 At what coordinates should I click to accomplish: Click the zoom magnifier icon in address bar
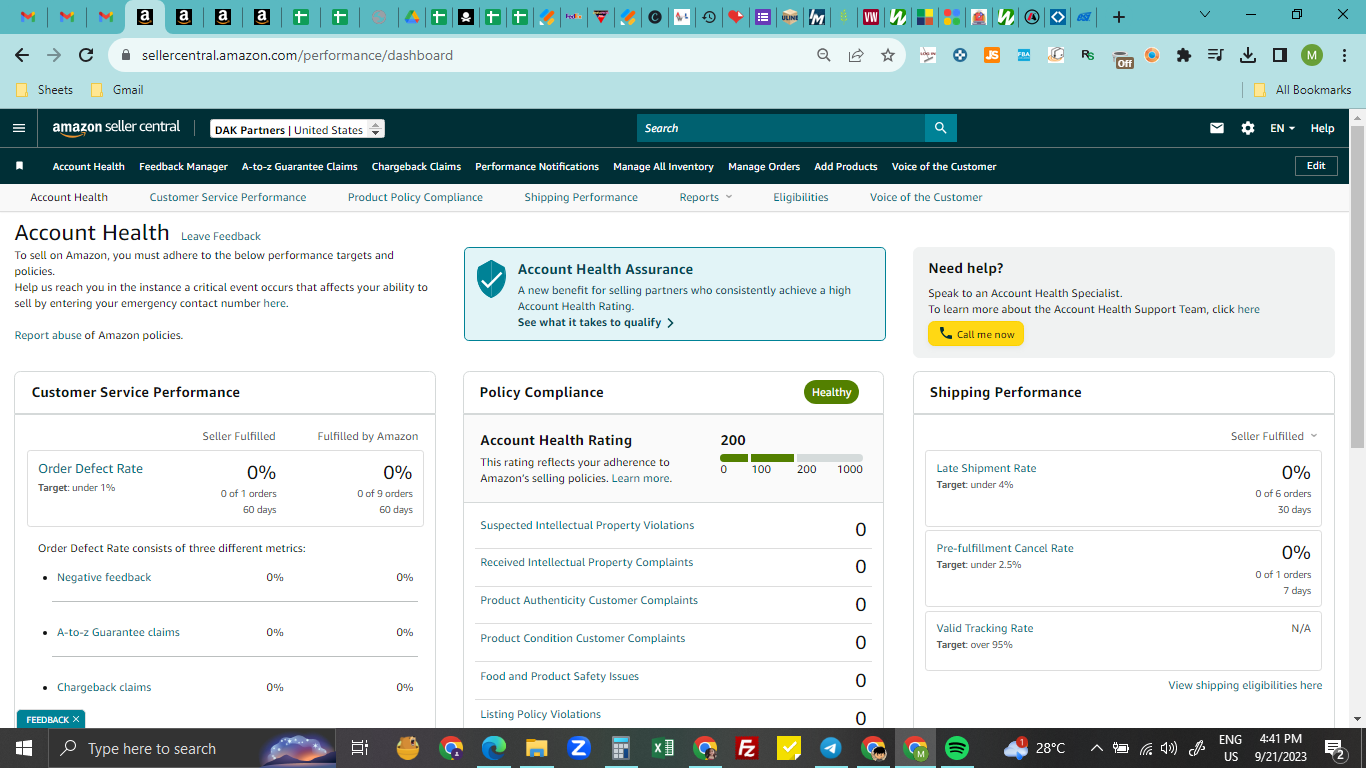click(824, 55)
